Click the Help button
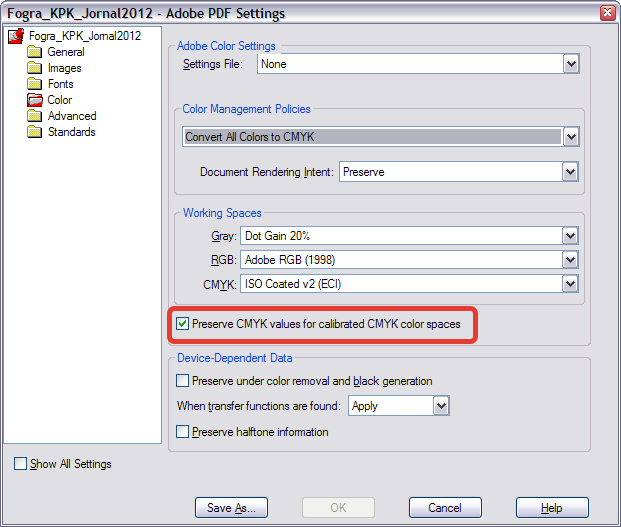This screenshot has height=527, width=621. 552,508
